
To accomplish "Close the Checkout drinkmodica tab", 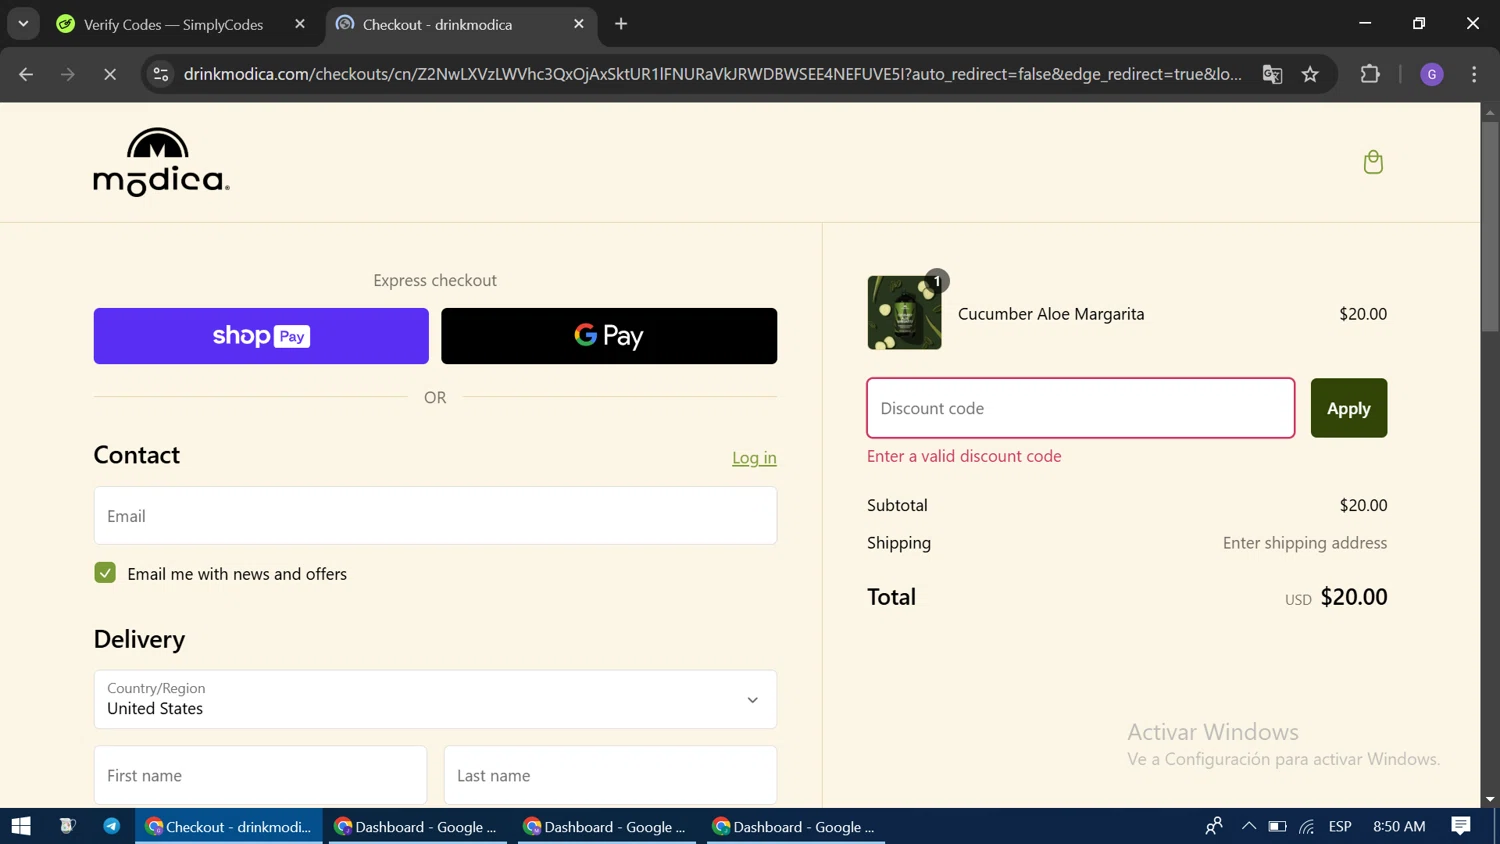I will [579, 24].
